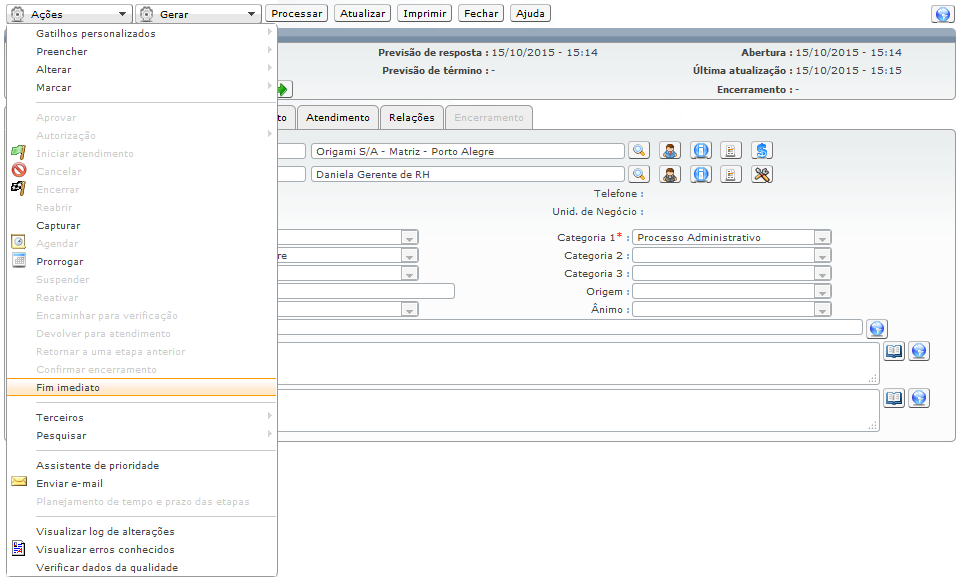Open the Categoria 1 dropdown
960x582 pixels.
(822, 238)
